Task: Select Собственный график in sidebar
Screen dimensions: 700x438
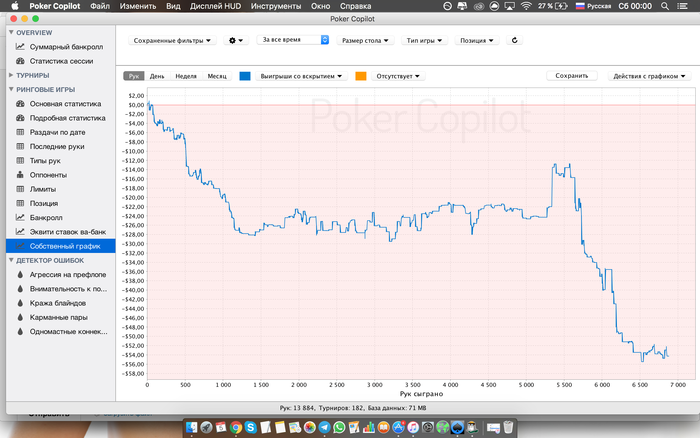Action: 64,245
